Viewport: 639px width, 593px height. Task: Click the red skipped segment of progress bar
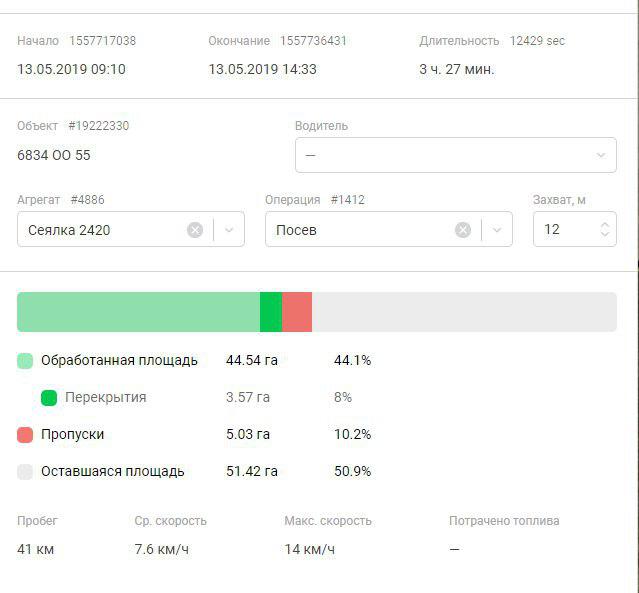(297, 312)
